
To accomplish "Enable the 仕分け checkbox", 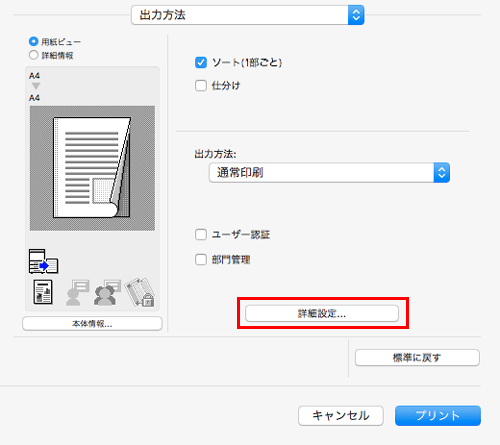I will pyautogui.click(x=201, y=85).
